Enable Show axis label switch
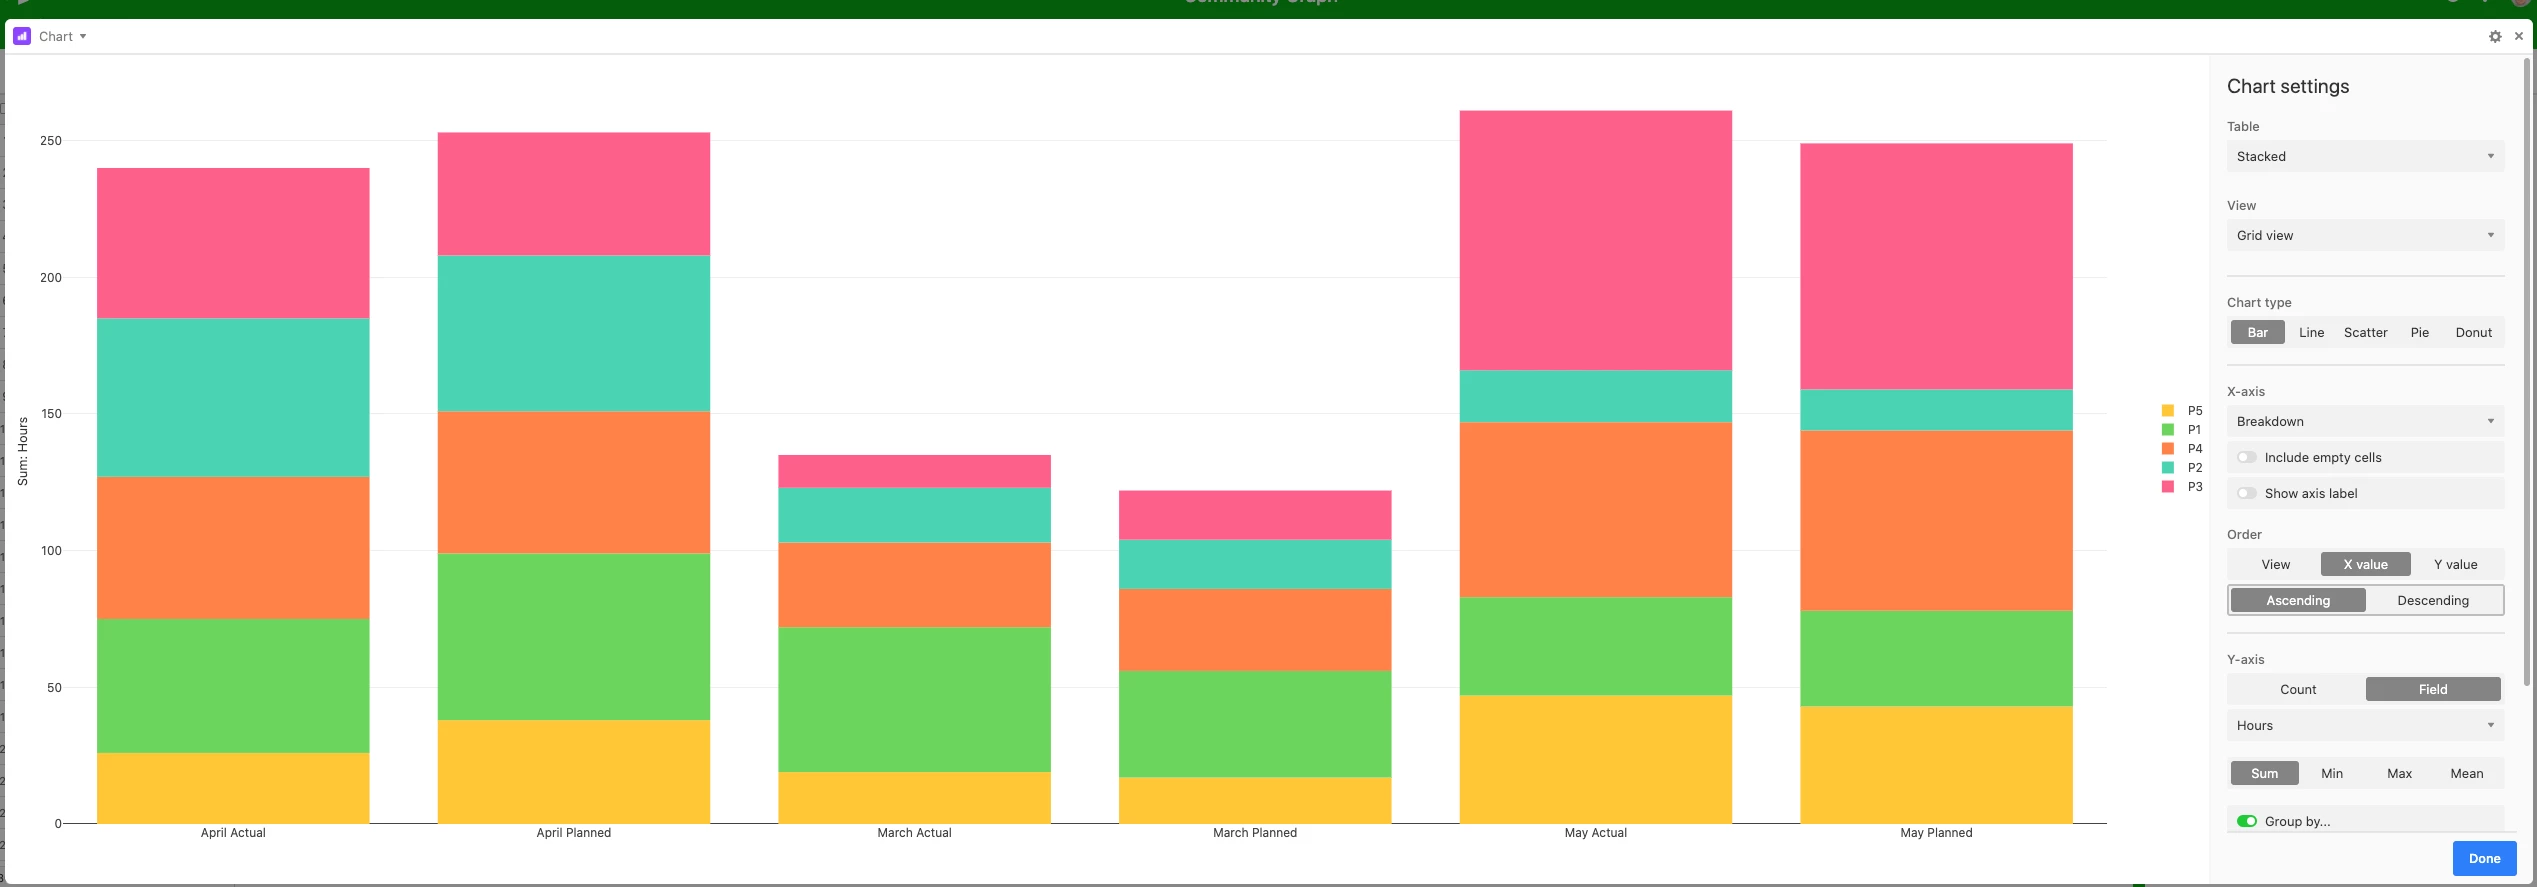 (2247, 494)
